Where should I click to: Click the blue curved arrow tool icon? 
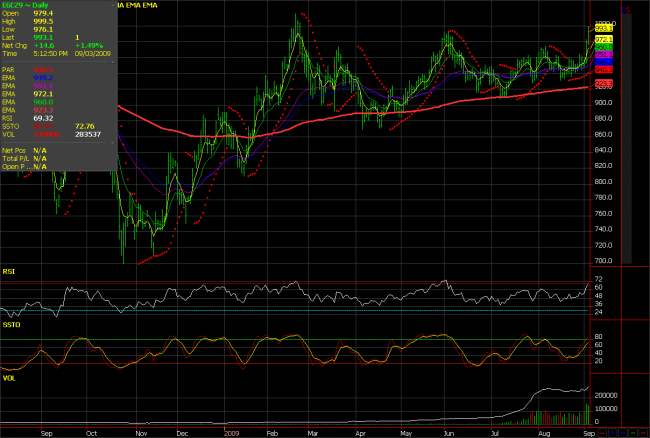[612, 433]
